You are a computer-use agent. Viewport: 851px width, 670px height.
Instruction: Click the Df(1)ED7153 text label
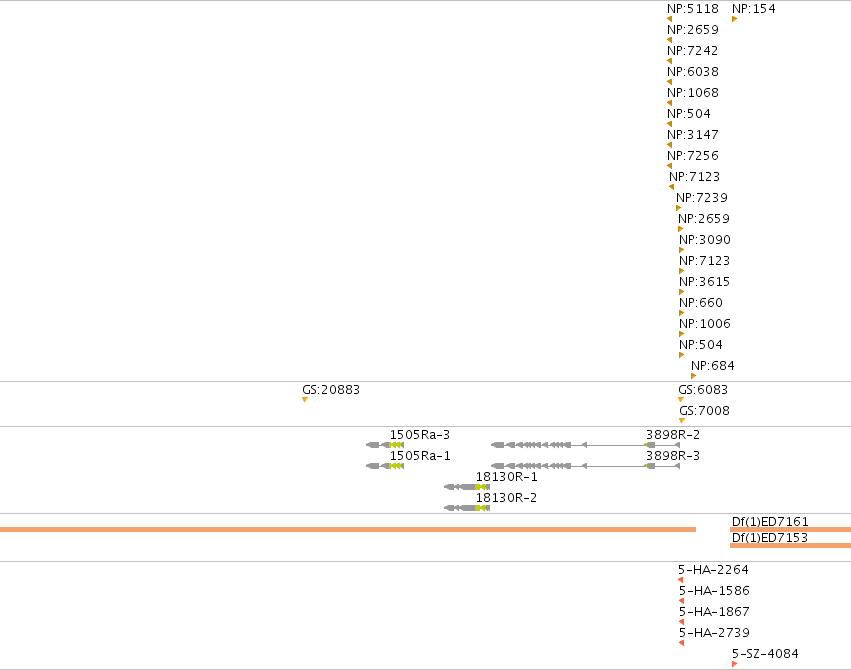click(770, 538)
